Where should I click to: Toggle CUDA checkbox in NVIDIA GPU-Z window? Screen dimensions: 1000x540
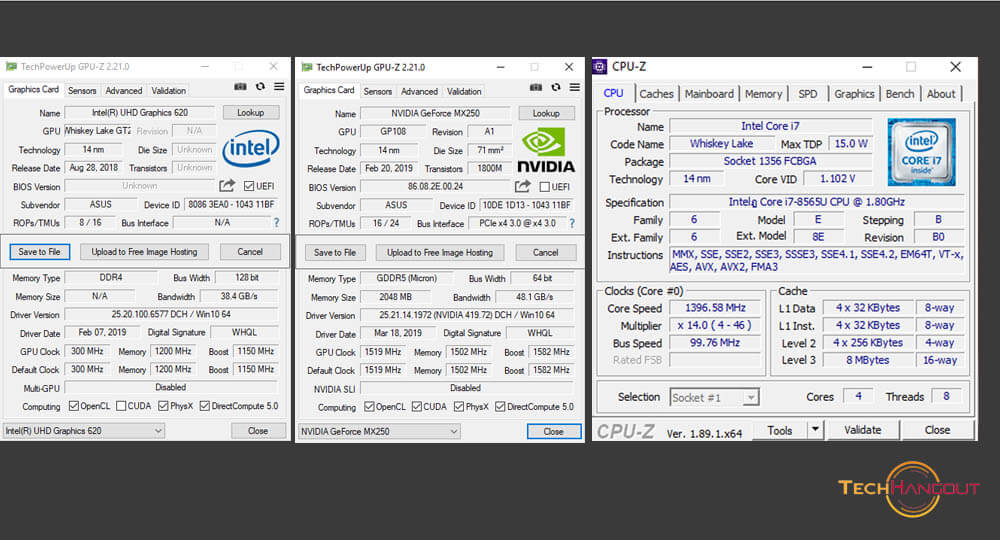[416, 406]
